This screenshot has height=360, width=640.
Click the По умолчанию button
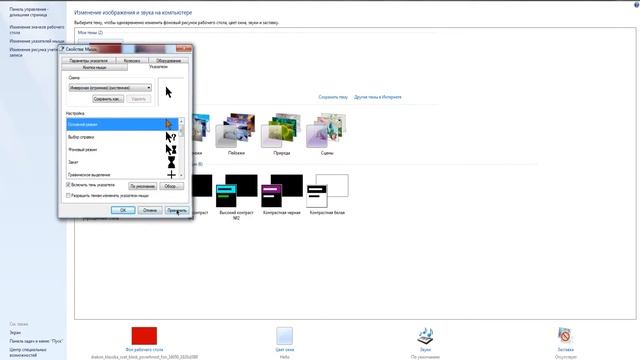(142, 186)
